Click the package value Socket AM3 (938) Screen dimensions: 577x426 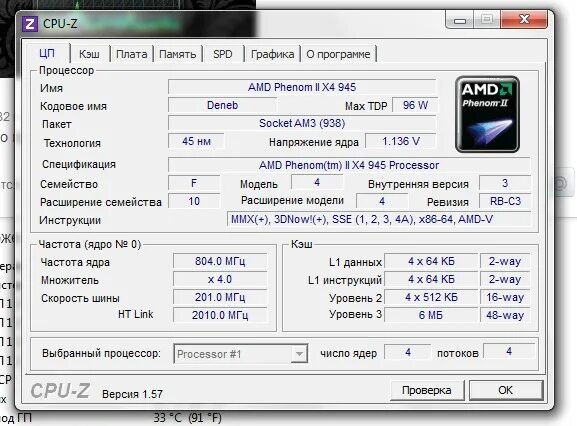(x=302, y=123)
